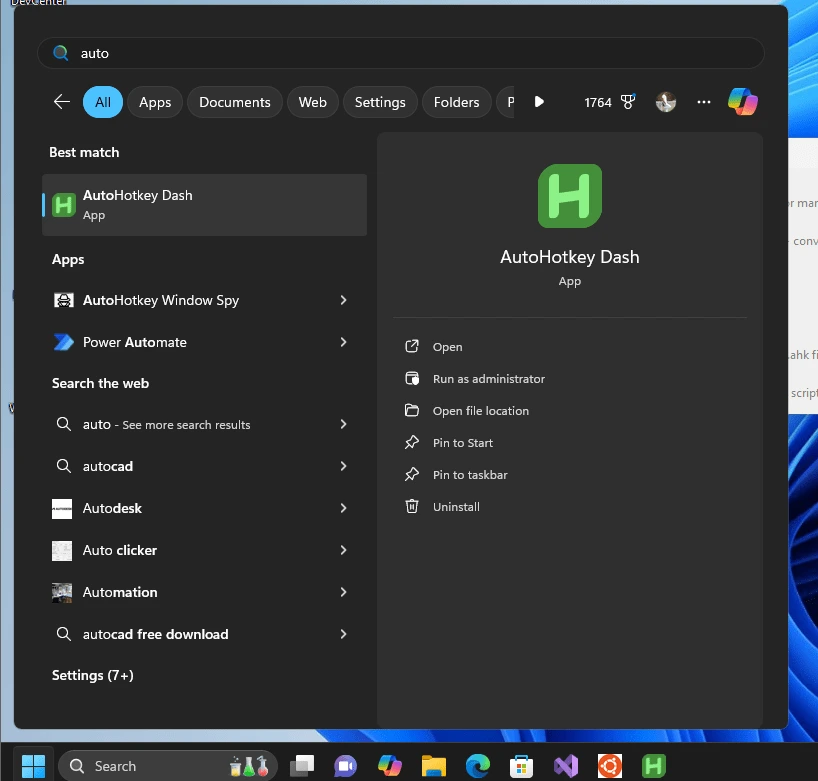Click the large AutoHotkey Dash logo
Image resolution: width=818 pixels, height=781 pixels.
click(x=570, y=196)
